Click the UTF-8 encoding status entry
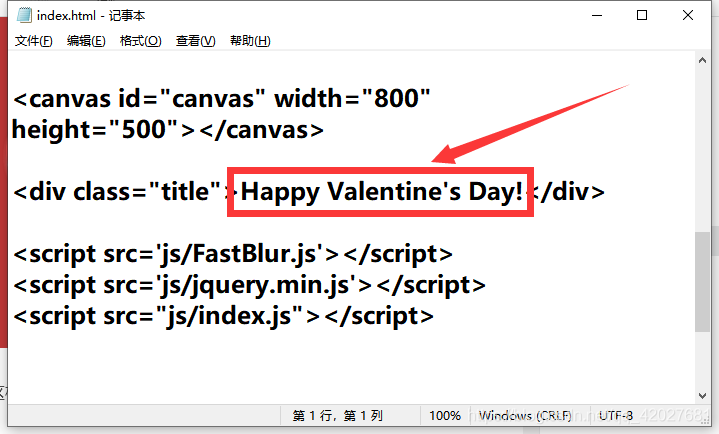Screen dimensions: 719x434 tap(615, 416)
